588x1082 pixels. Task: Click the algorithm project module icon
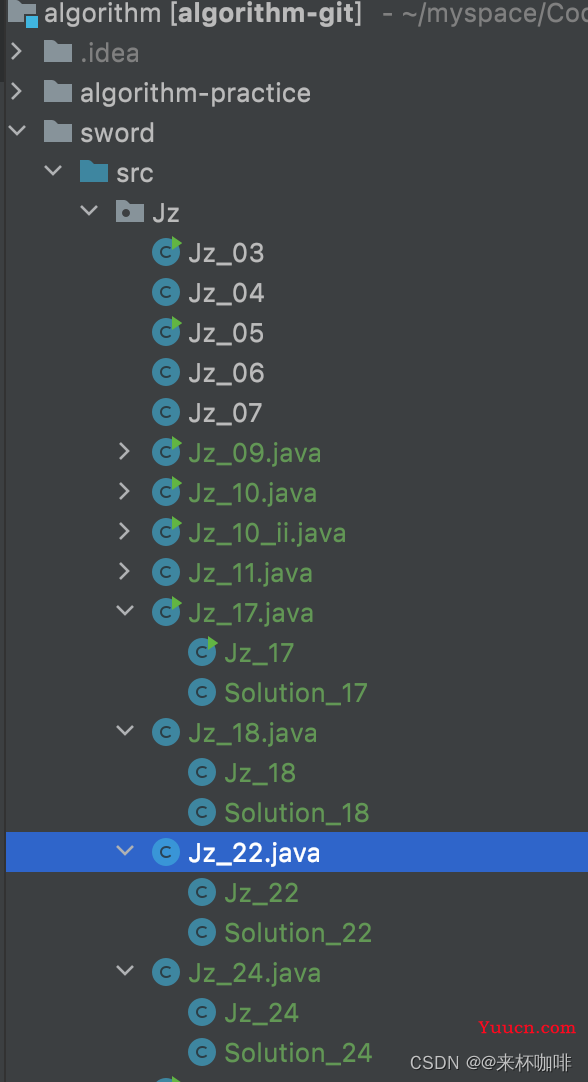pyautogui.click(x=21, y=14)
